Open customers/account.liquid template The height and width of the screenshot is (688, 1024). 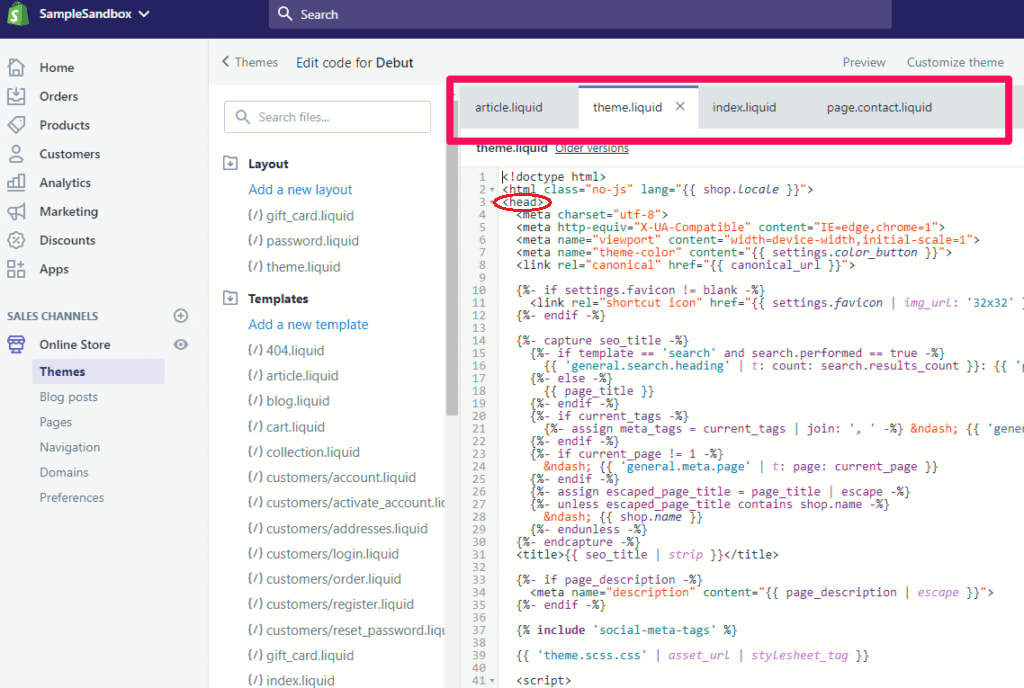[x=332, y=478]
